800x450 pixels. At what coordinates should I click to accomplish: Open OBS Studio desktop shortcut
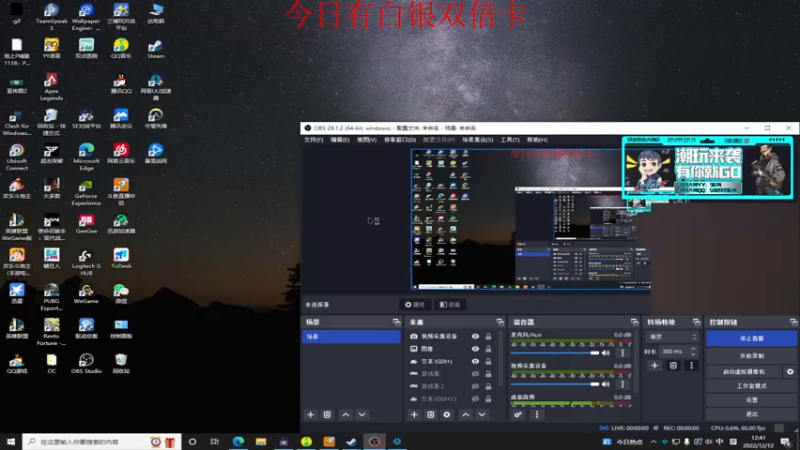pyautogui.click(x=86, y=363)
